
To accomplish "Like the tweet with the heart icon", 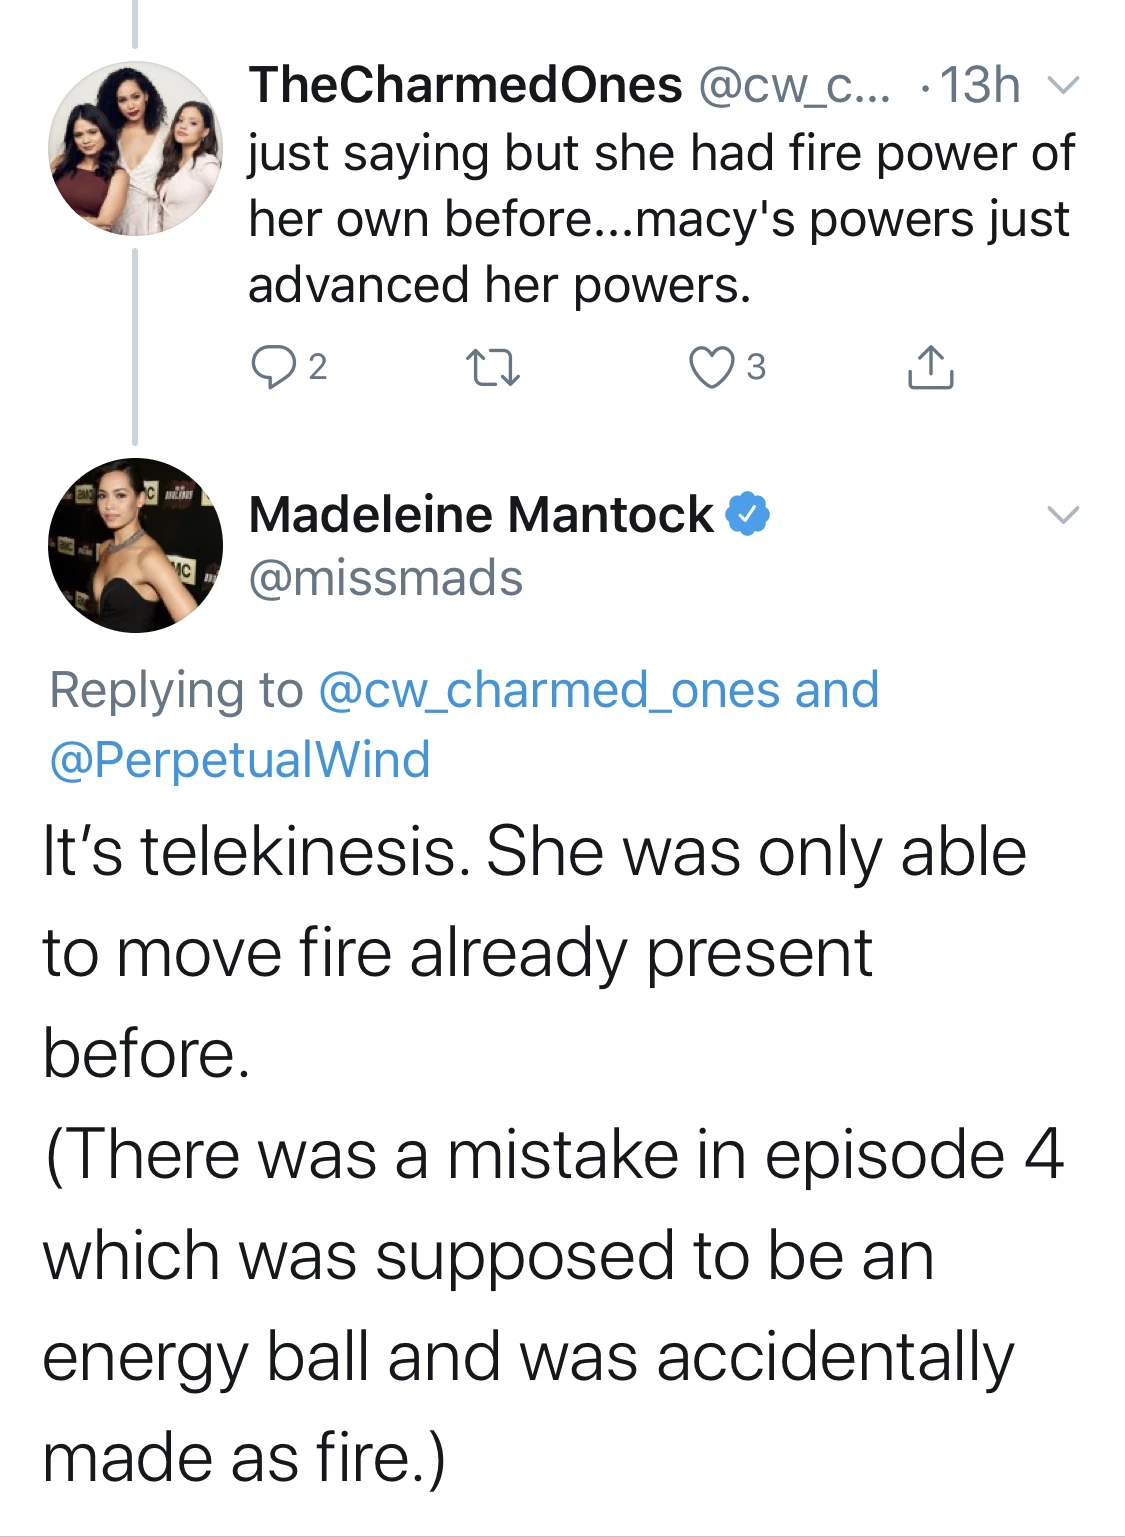I will coord(711,367).
